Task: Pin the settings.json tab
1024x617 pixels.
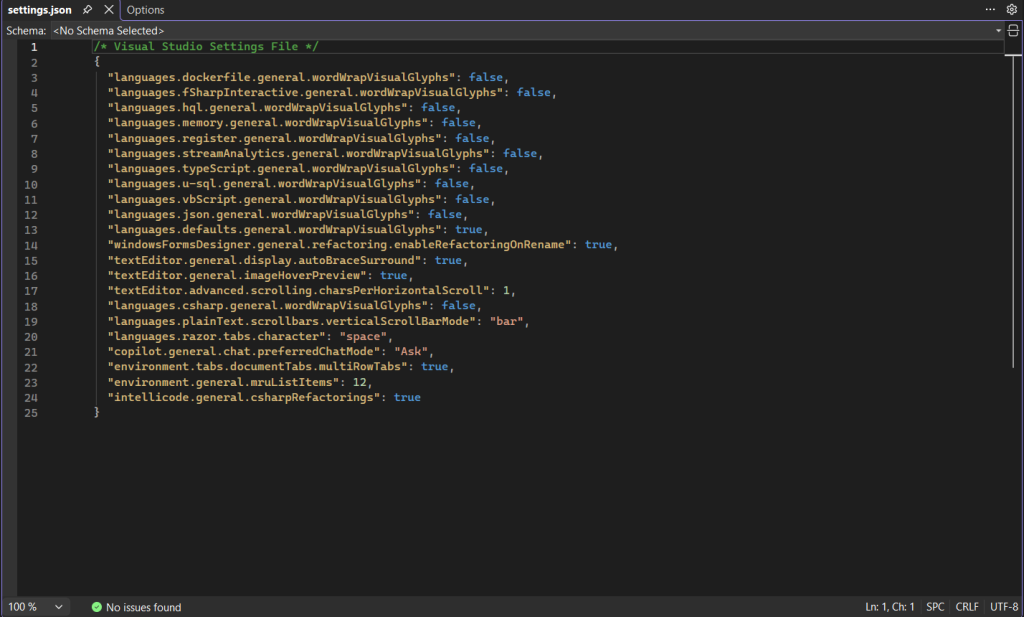Action: pos(87,10)
